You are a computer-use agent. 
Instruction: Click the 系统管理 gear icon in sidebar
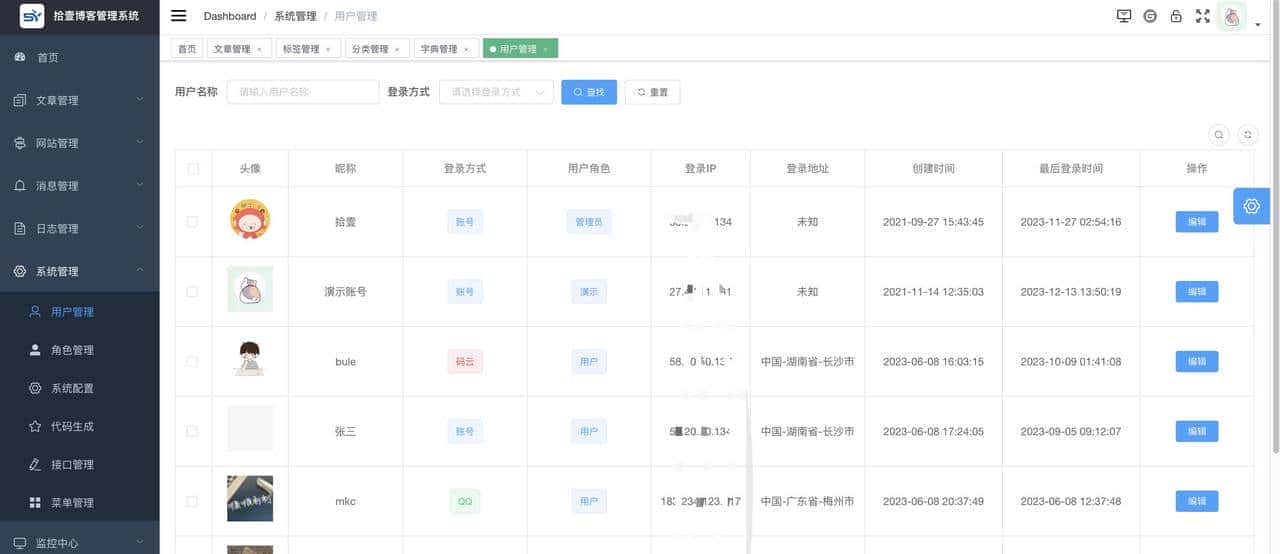20,271
